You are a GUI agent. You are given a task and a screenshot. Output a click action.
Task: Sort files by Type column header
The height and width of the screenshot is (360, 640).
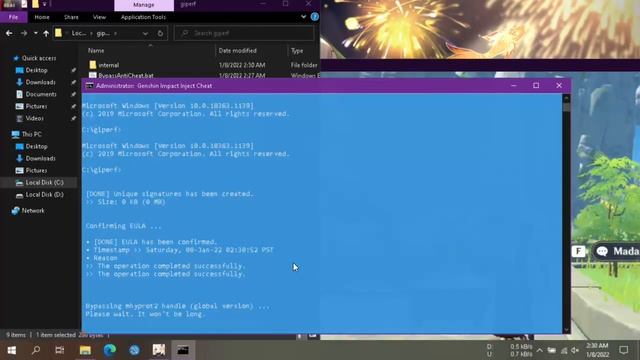297,51
